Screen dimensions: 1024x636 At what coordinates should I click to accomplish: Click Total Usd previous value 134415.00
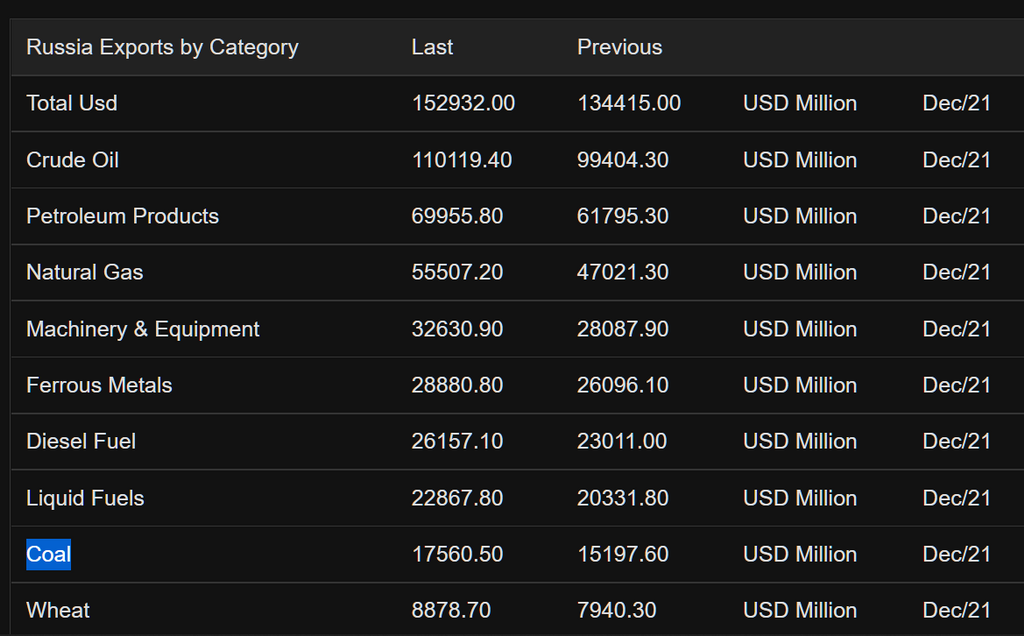(629, 103)
